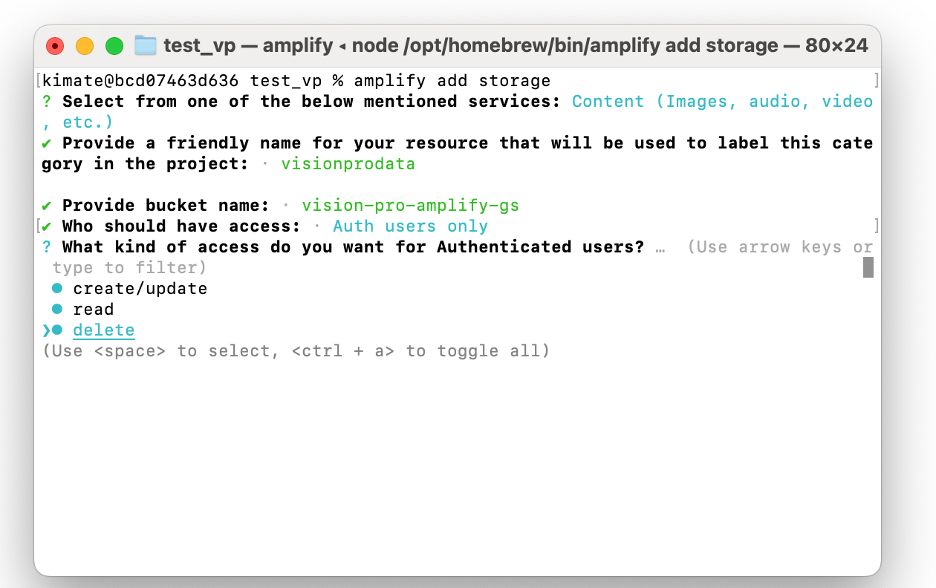Toggle the create/update option bullet
Viewport: 936px width, 588px height.
tap(57, 288)
